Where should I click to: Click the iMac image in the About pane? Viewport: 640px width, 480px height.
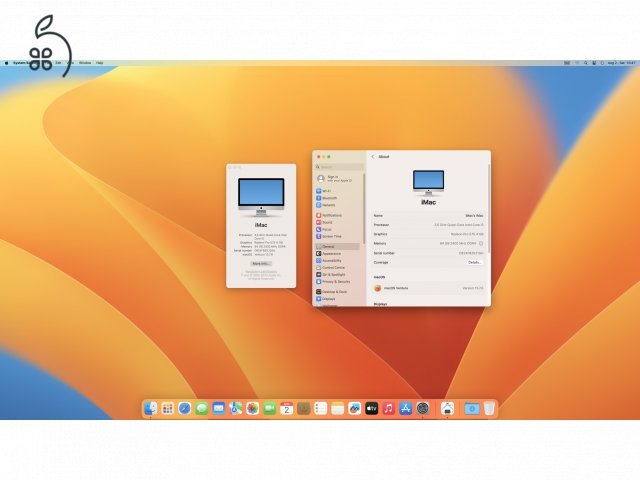(x=428, y=182)
